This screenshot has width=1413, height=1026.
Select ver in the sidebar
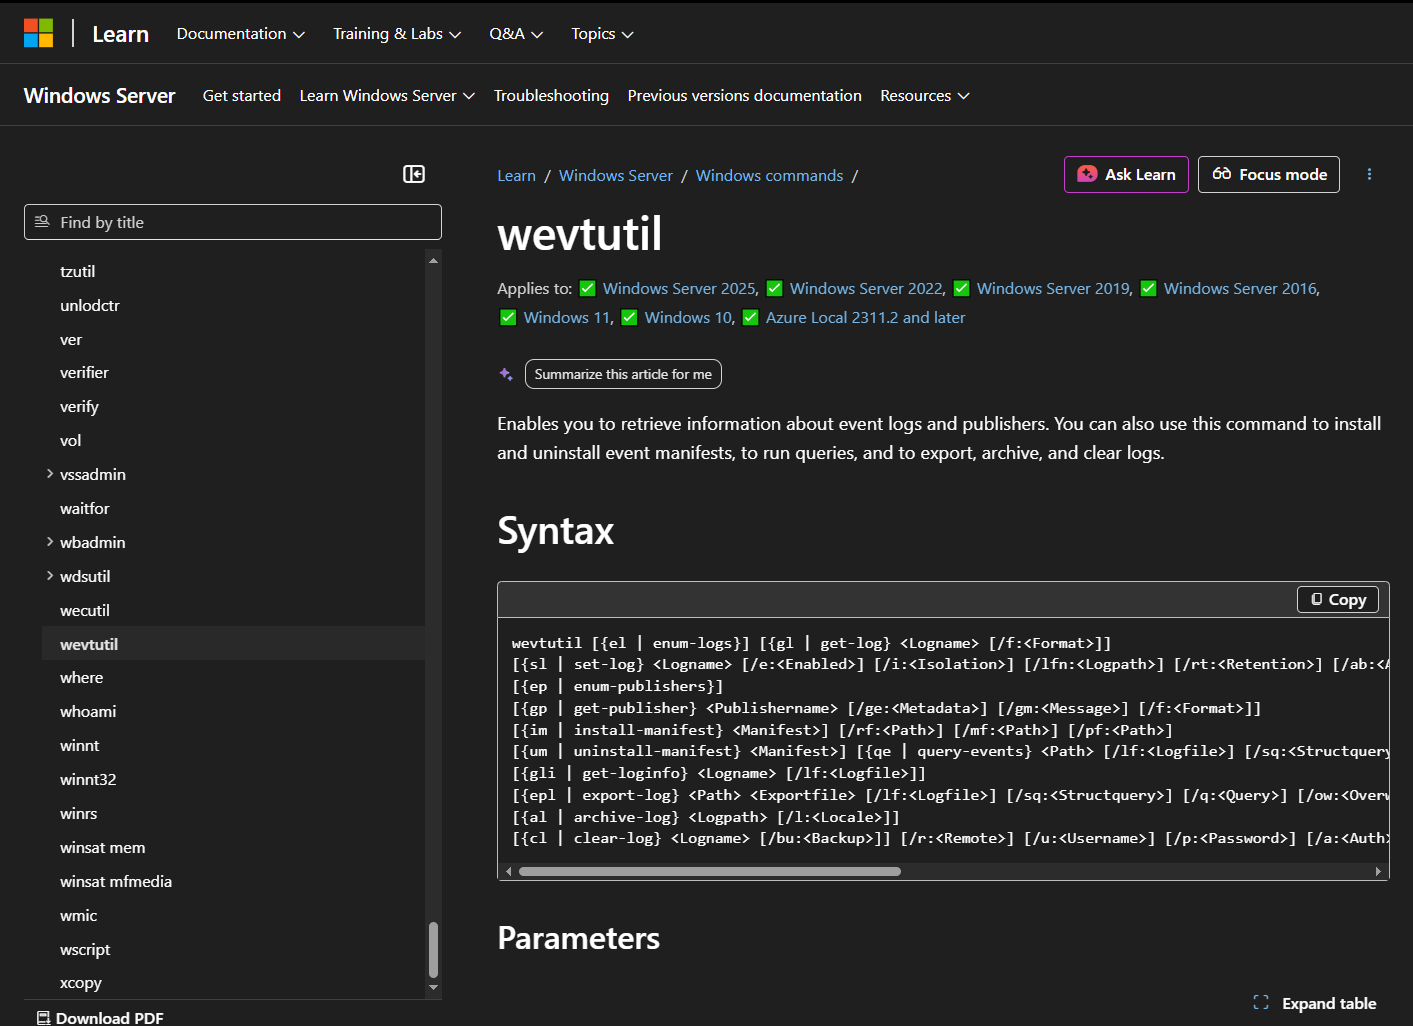click(71, 339)
